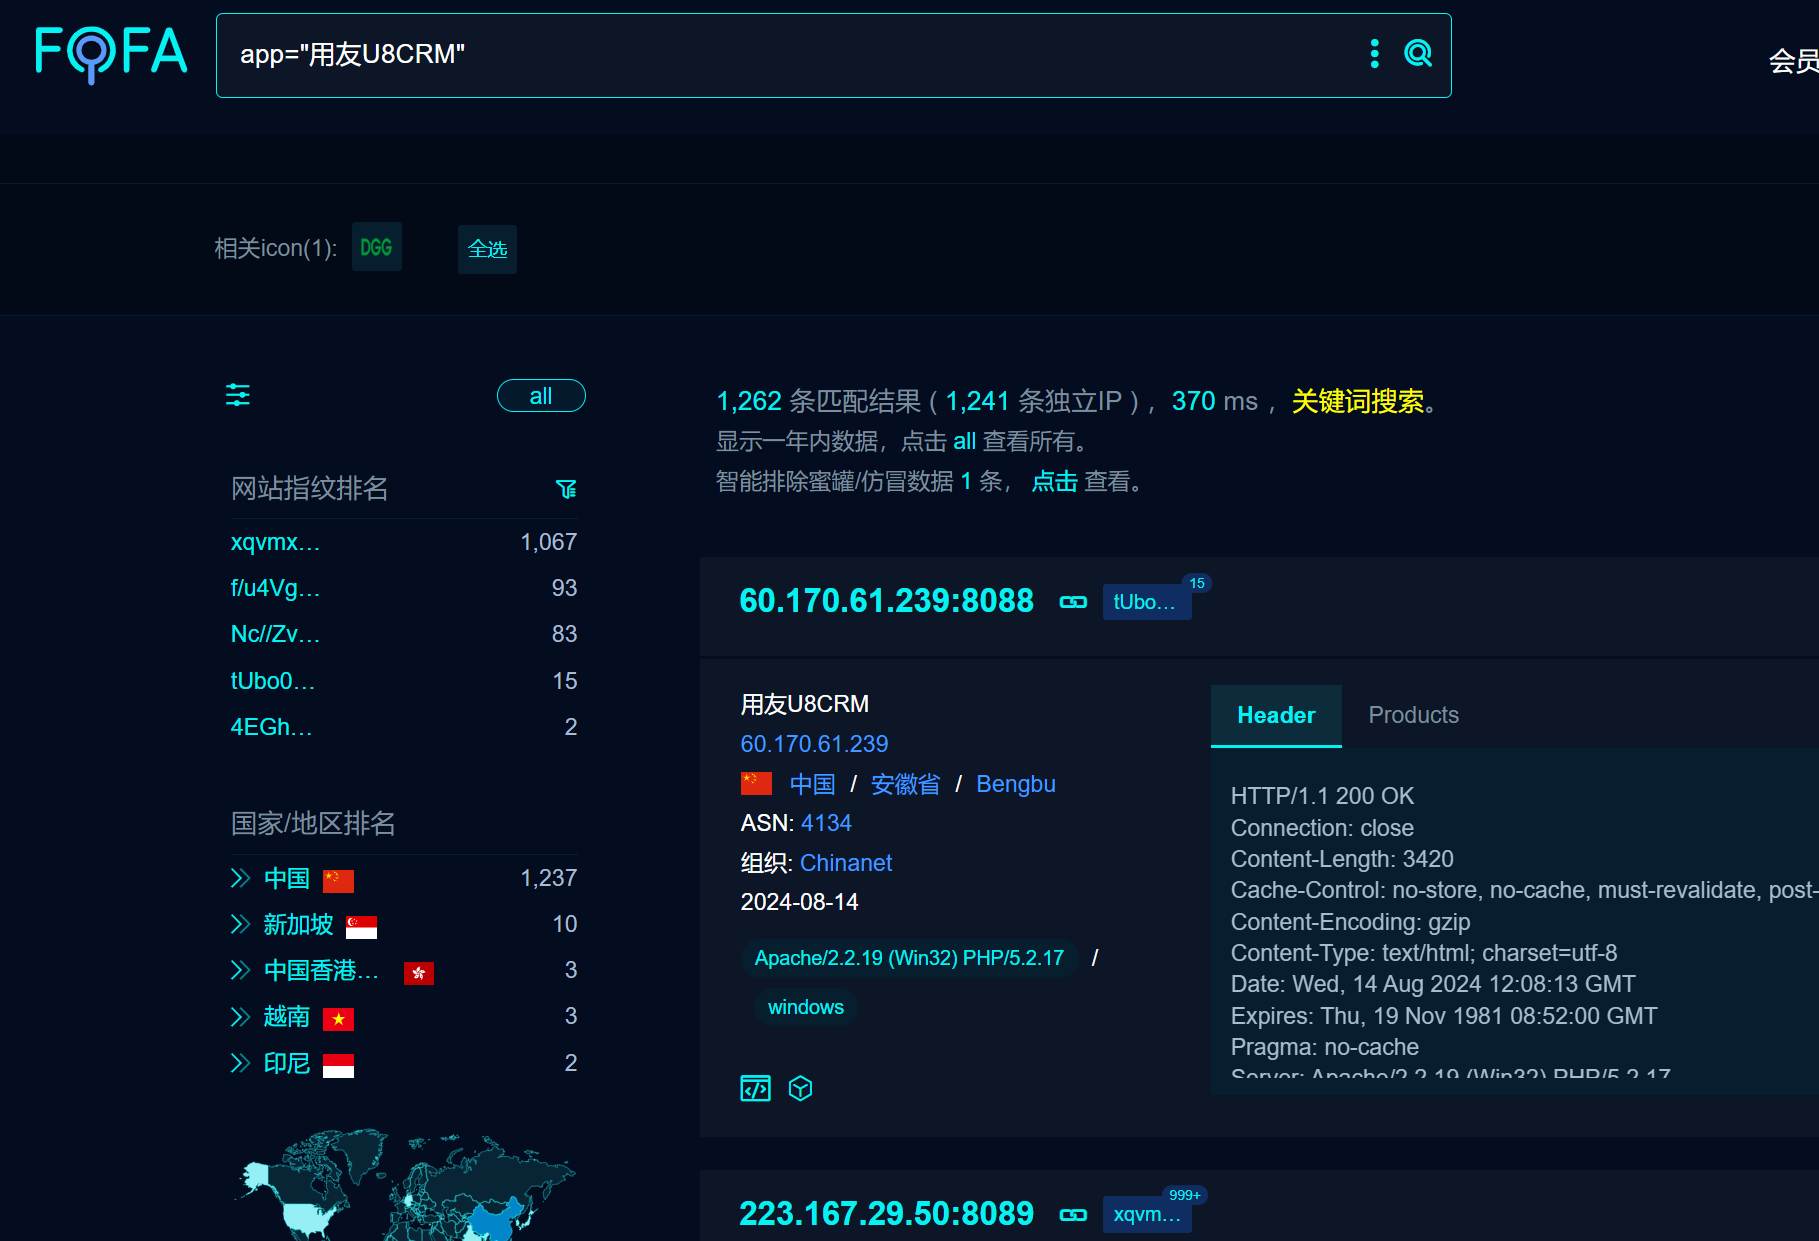Click the link icon beside 223.167.29.50:8089
The width and height of the screenshot is (1819, 1241).
tap(1073, 1215)
